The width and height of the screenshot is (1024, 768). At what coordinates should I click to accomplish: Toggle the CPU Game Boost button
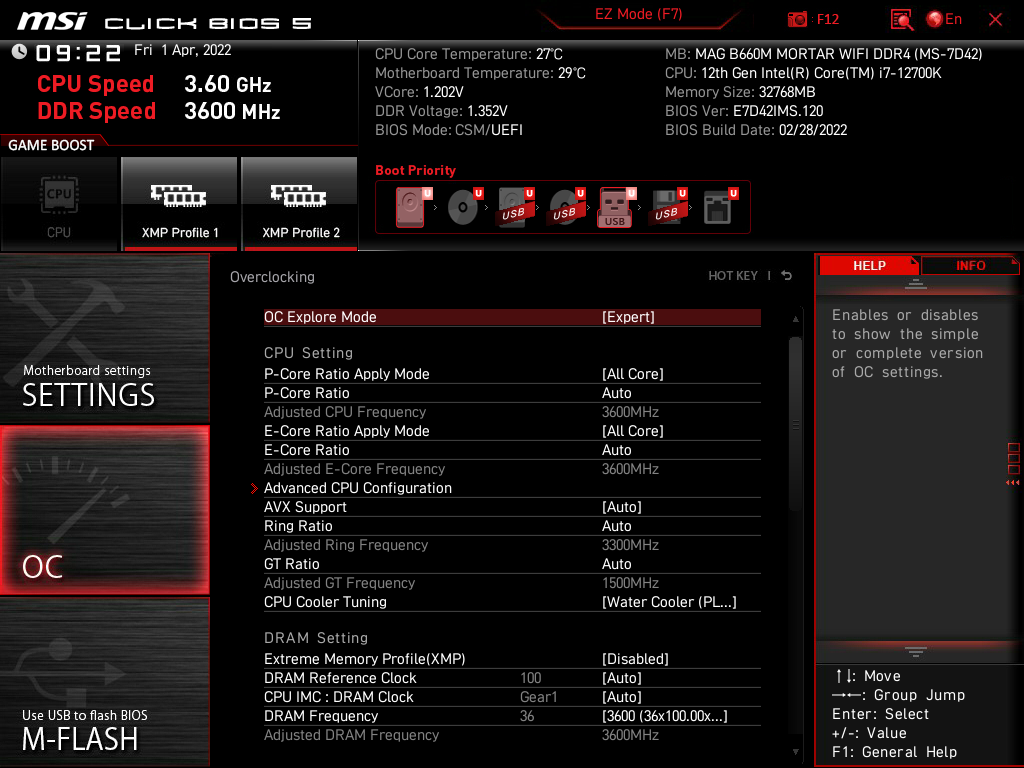click(x=59, y=204)
